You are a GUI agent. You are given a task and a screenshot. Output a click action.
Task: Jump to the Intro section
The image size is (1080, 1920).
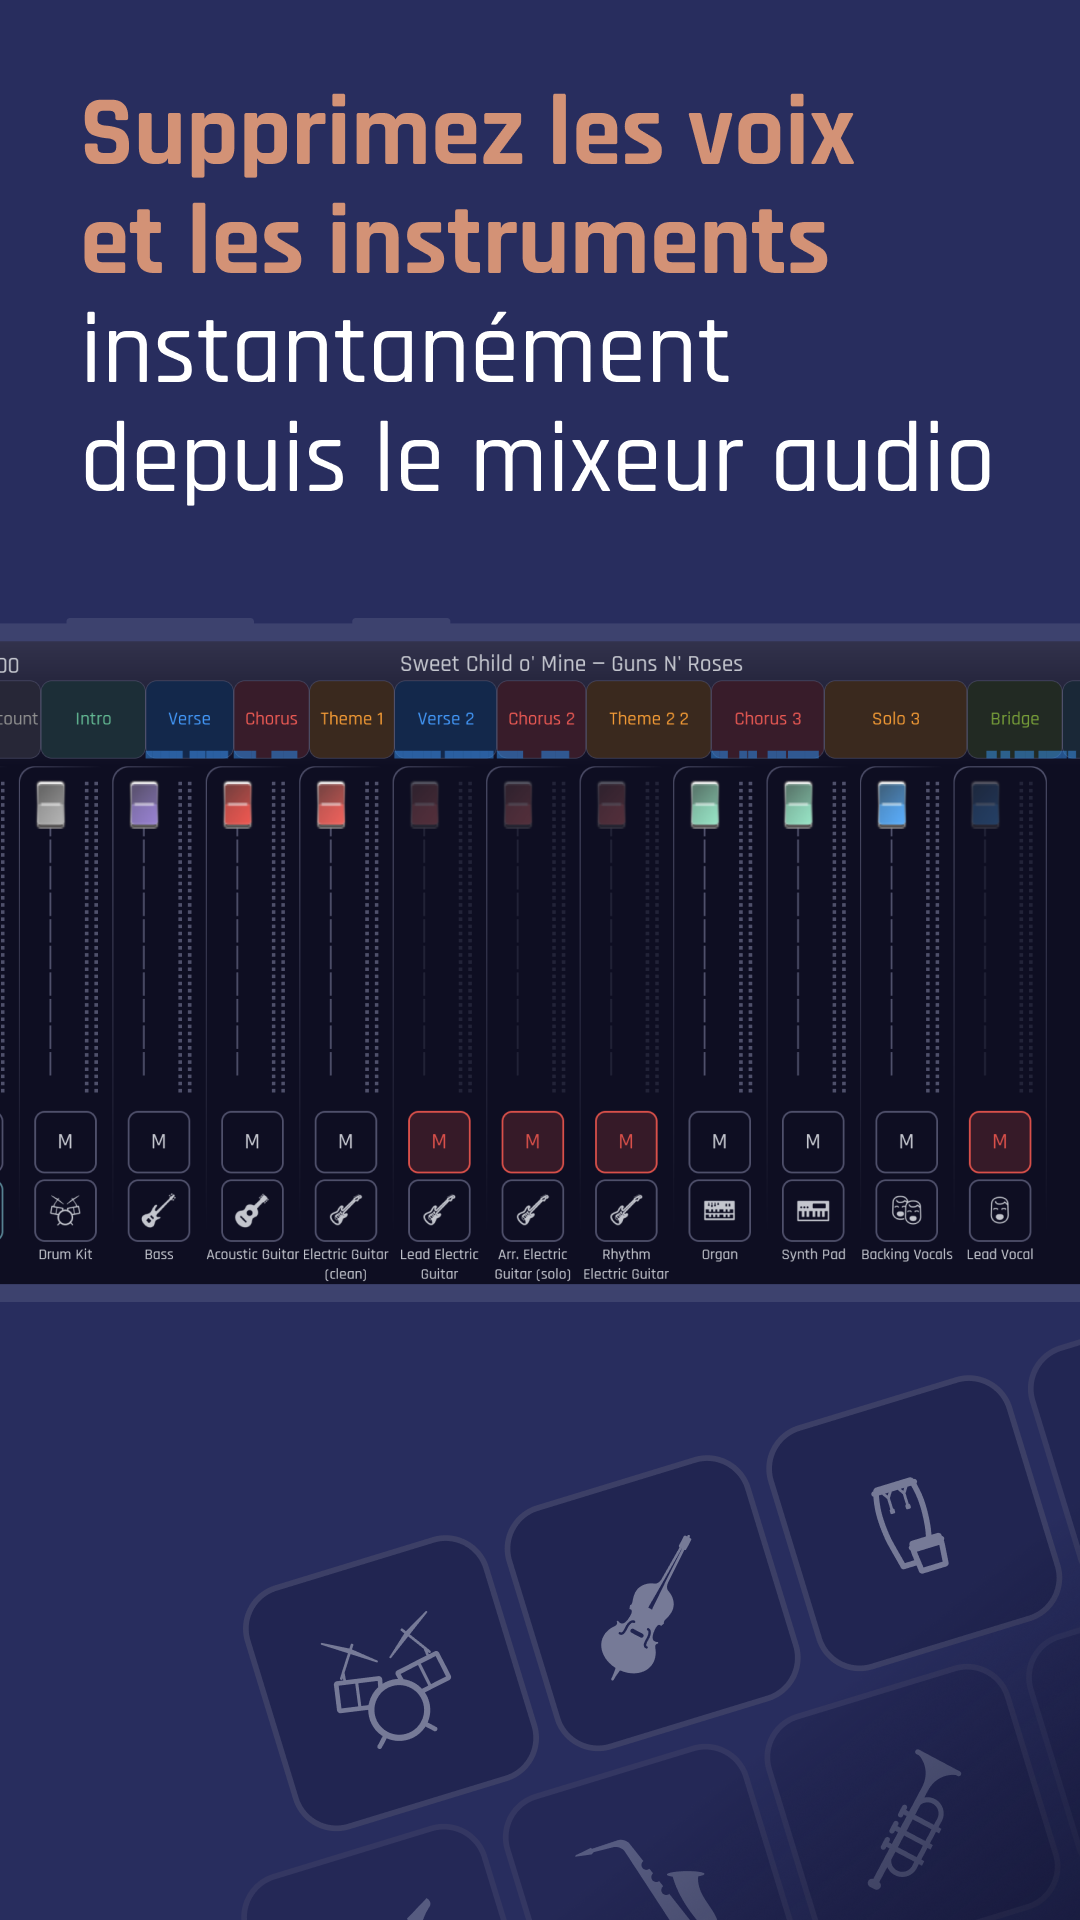click(x=93, y=719)
